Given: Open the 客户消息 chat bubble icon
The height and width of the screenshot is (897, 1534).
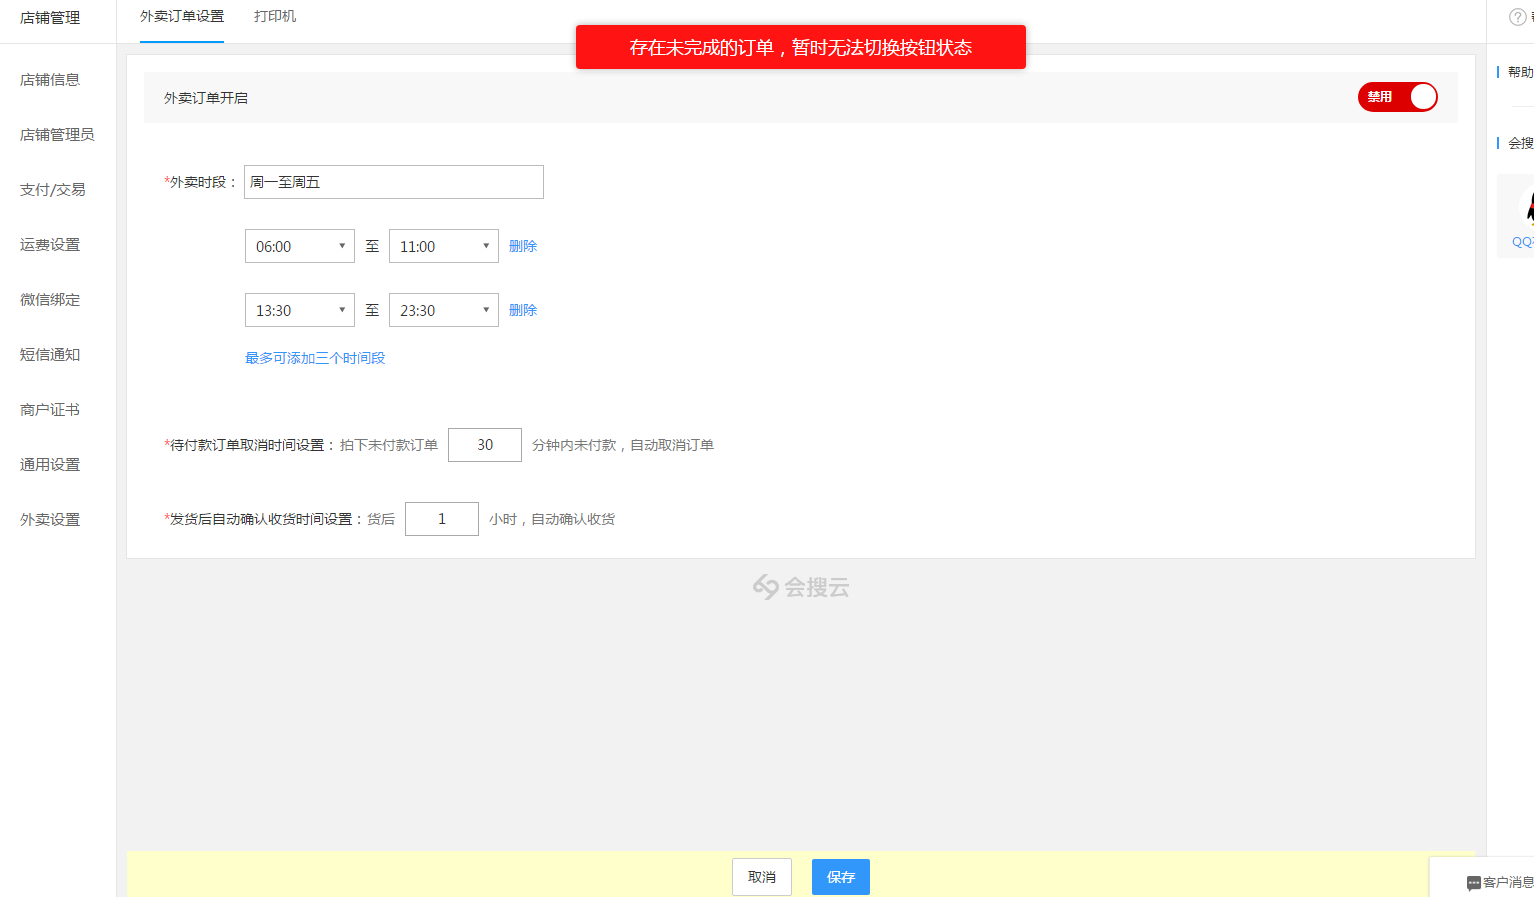Looking at the screenshot, I should (x=1473, y=883).
